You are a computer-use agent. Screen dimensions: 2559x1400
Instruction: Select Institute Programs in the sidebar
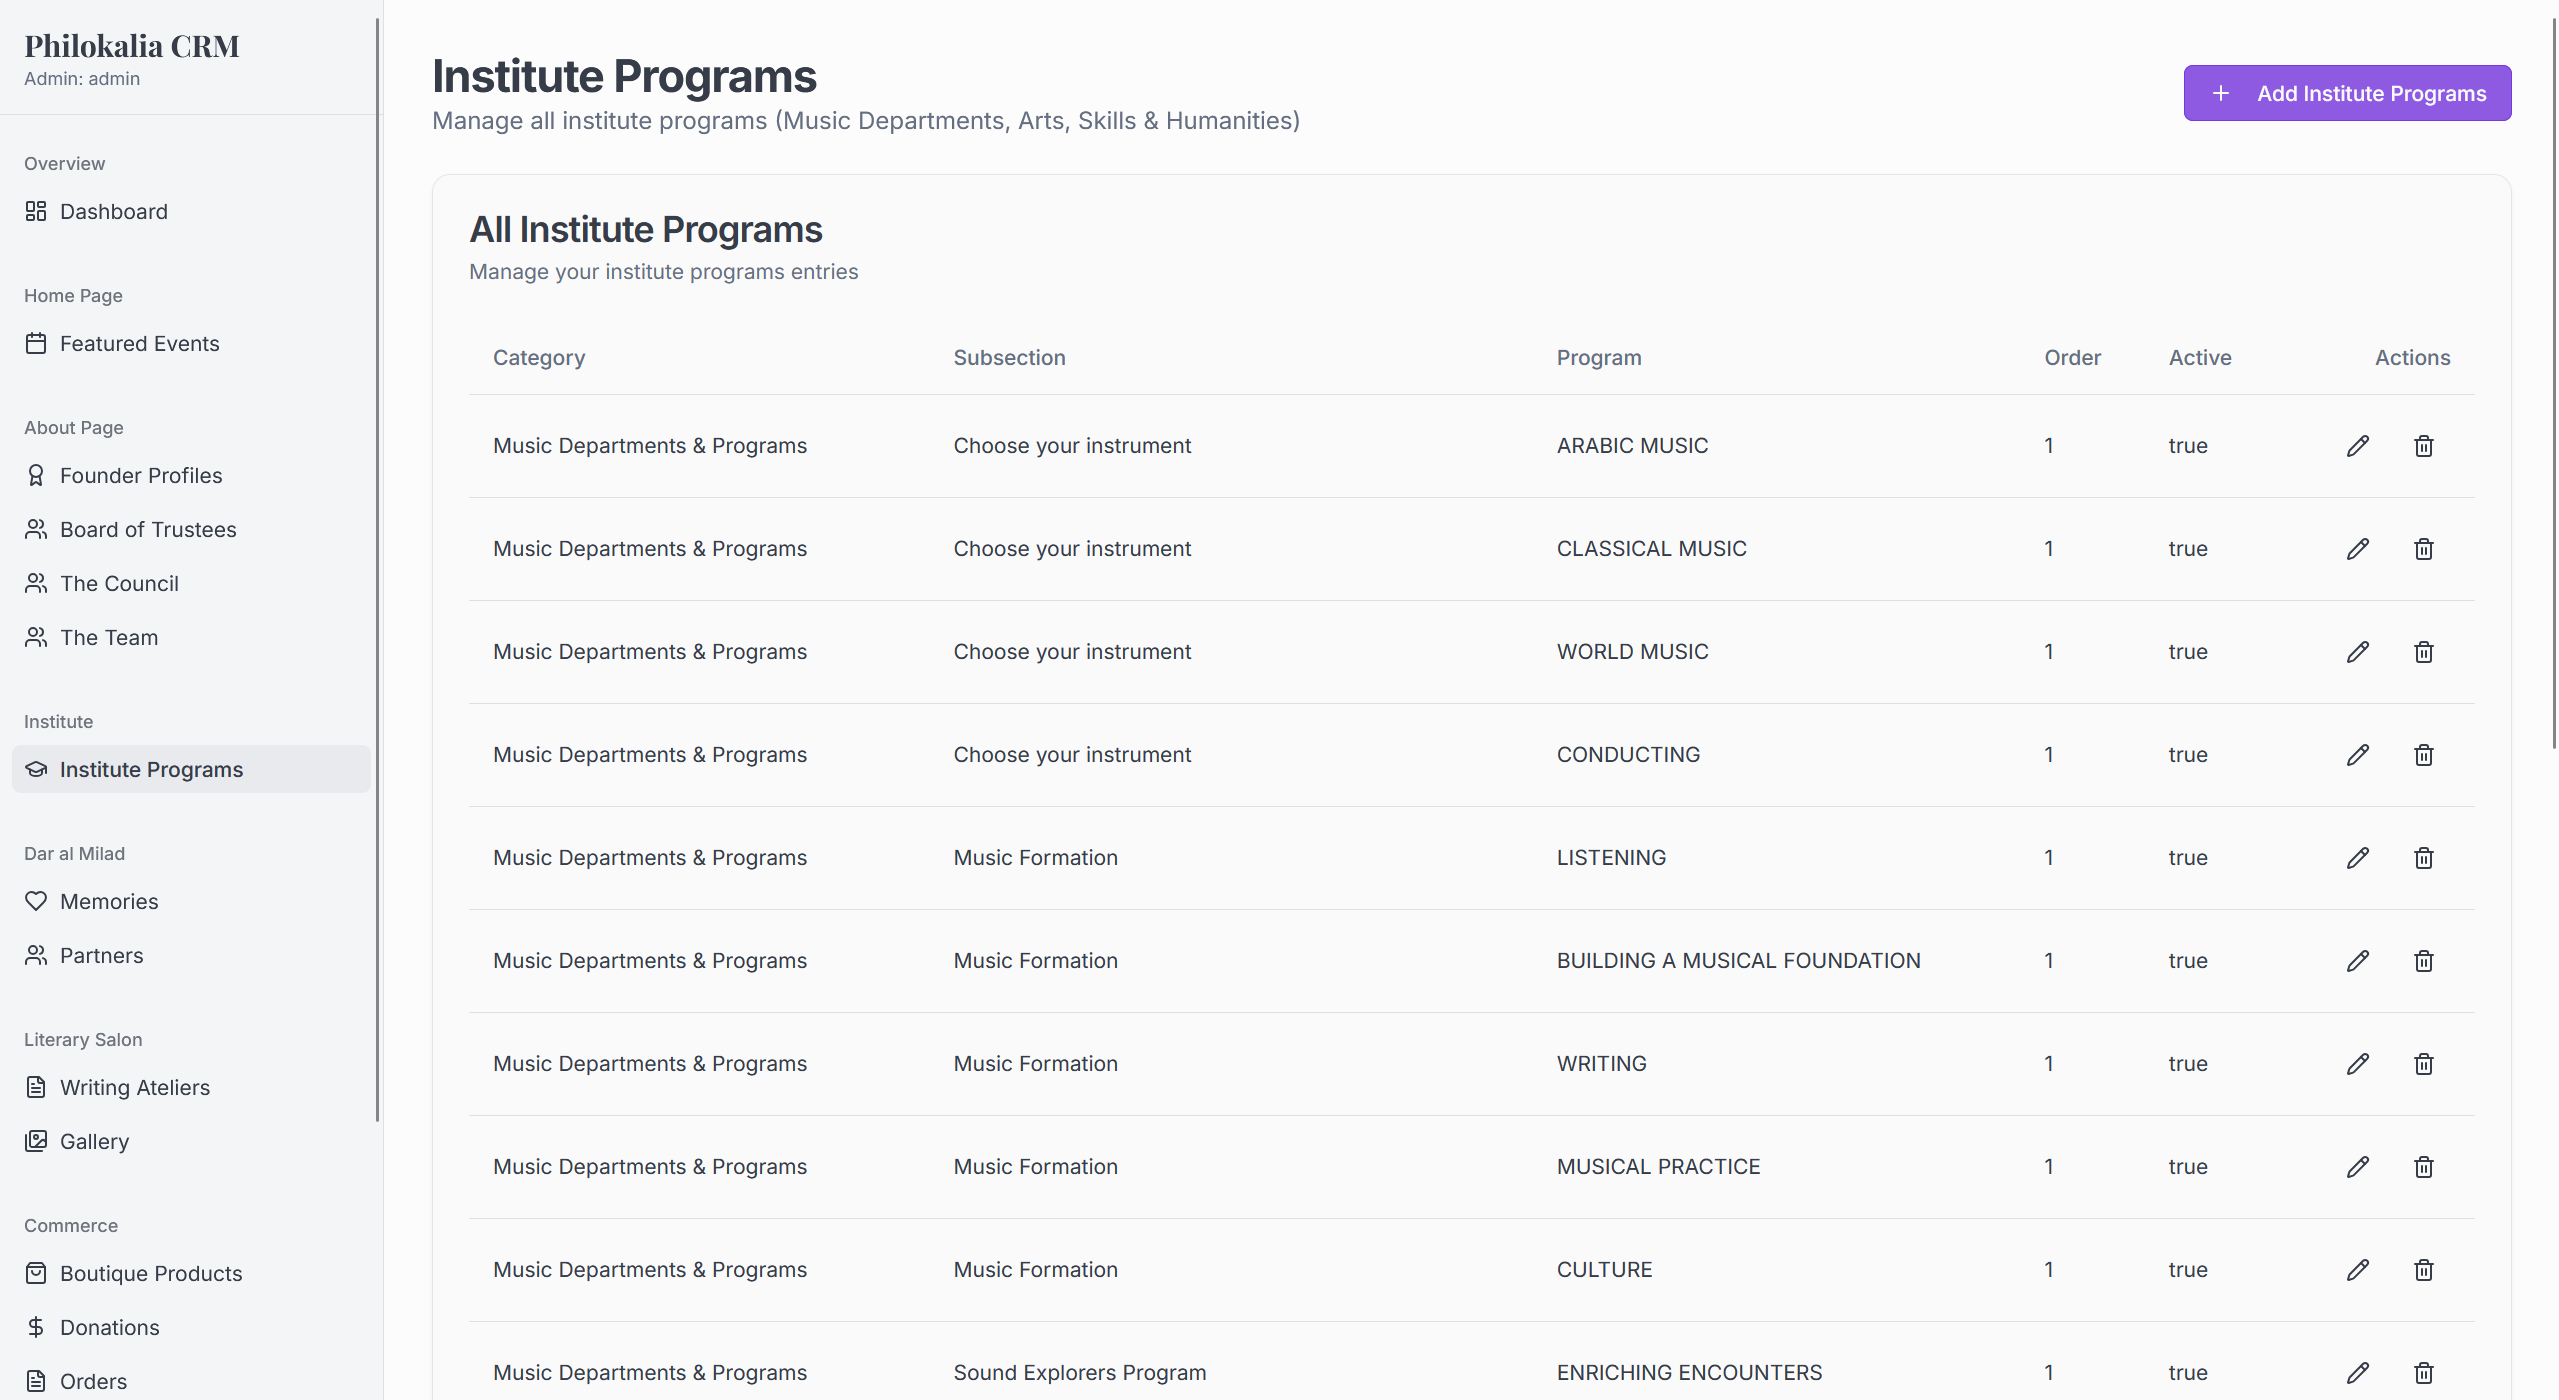click(x=151, y=769)
